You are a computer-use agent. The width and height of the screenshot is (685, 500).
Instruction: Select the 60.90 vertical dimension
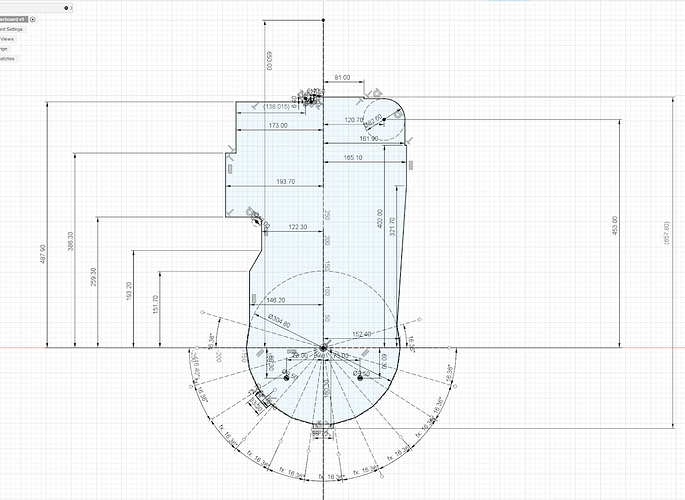(x=384, y=362)
